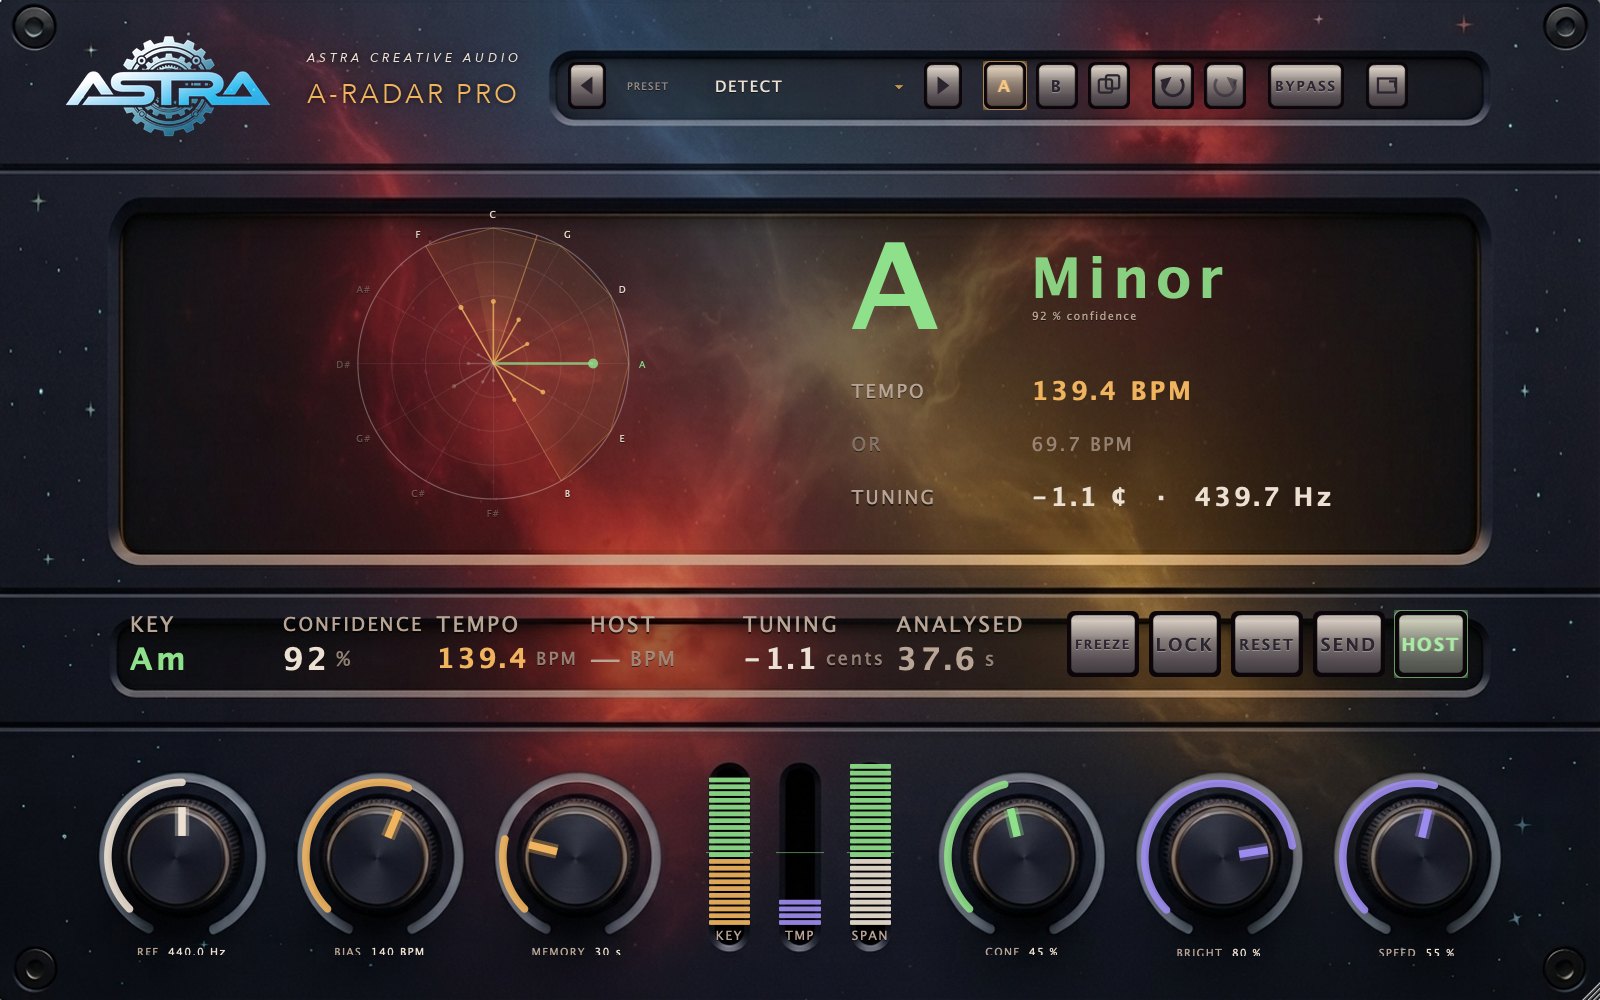The image size is (1600, 1000).
Task: Undo the last change
Action: pyautogui.click(x=1173, y=86)
